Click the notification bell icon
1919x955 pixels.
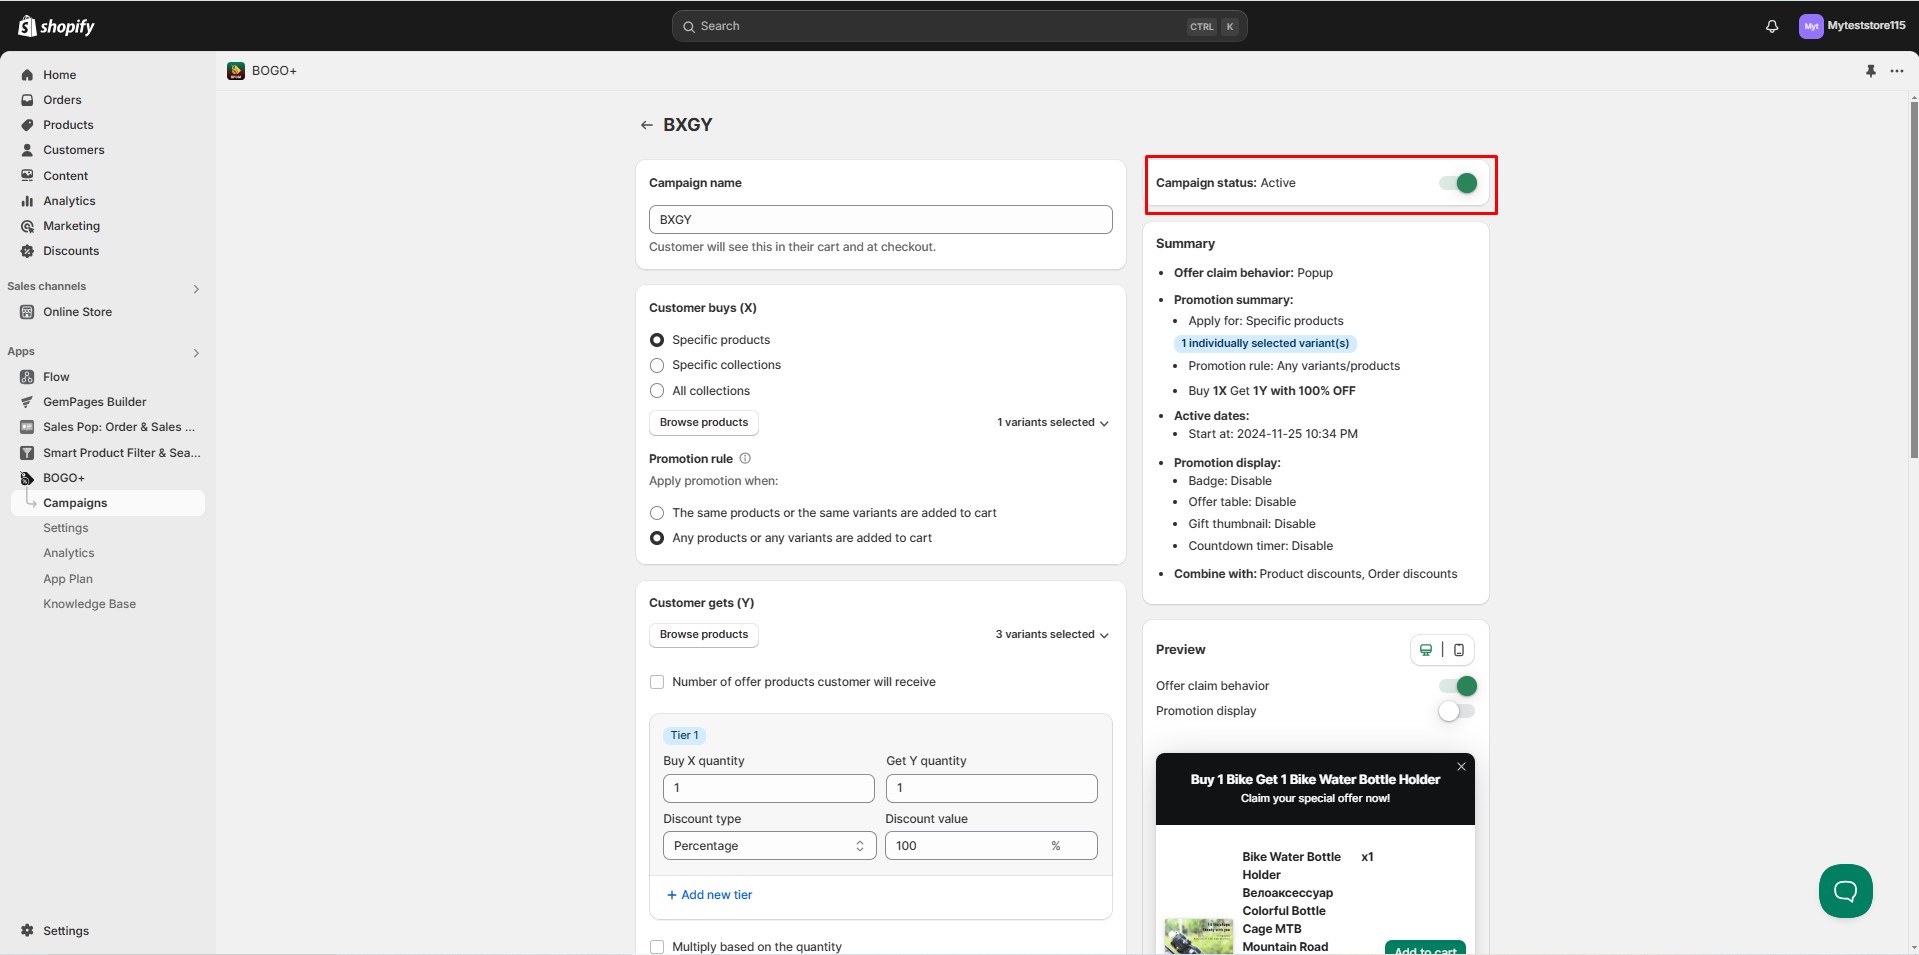click(x=1771, y=27)
